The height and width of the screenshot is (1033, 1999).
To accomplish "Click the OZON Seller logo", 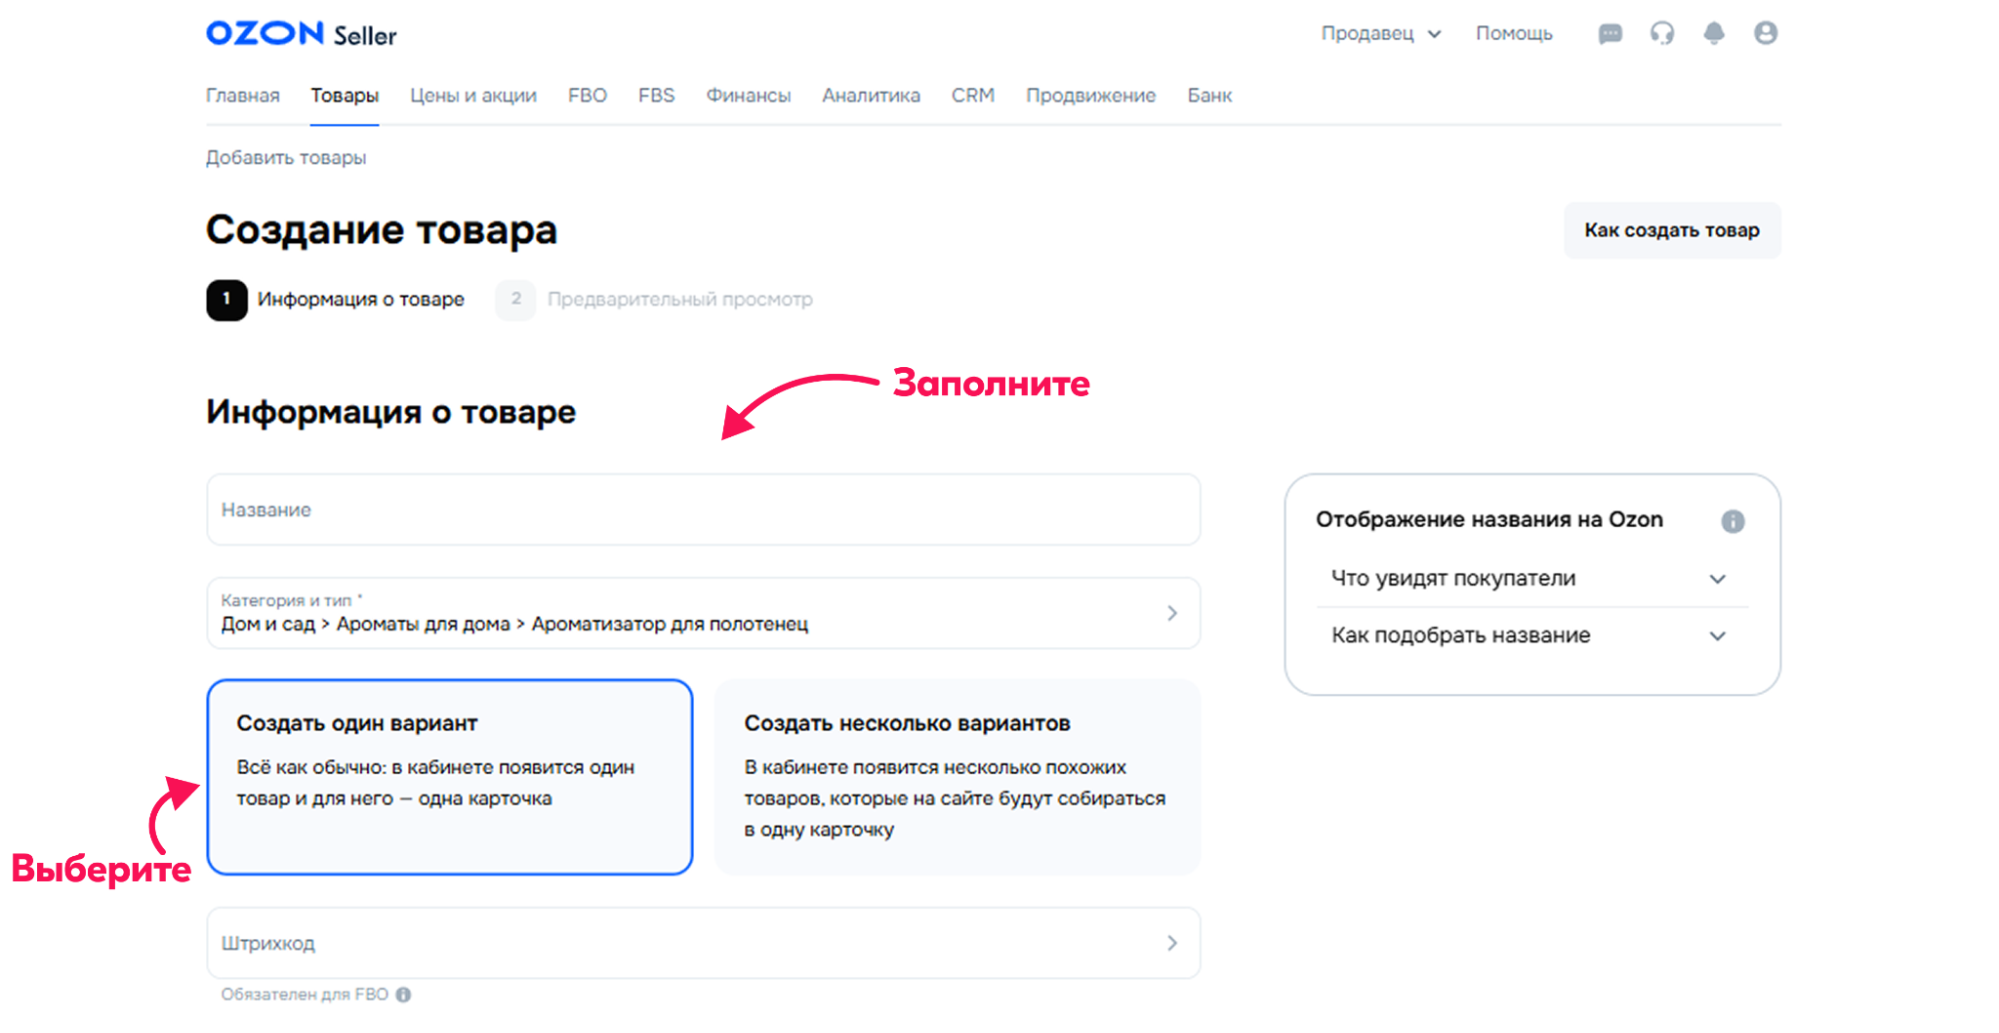I will (x=301, y=34).
